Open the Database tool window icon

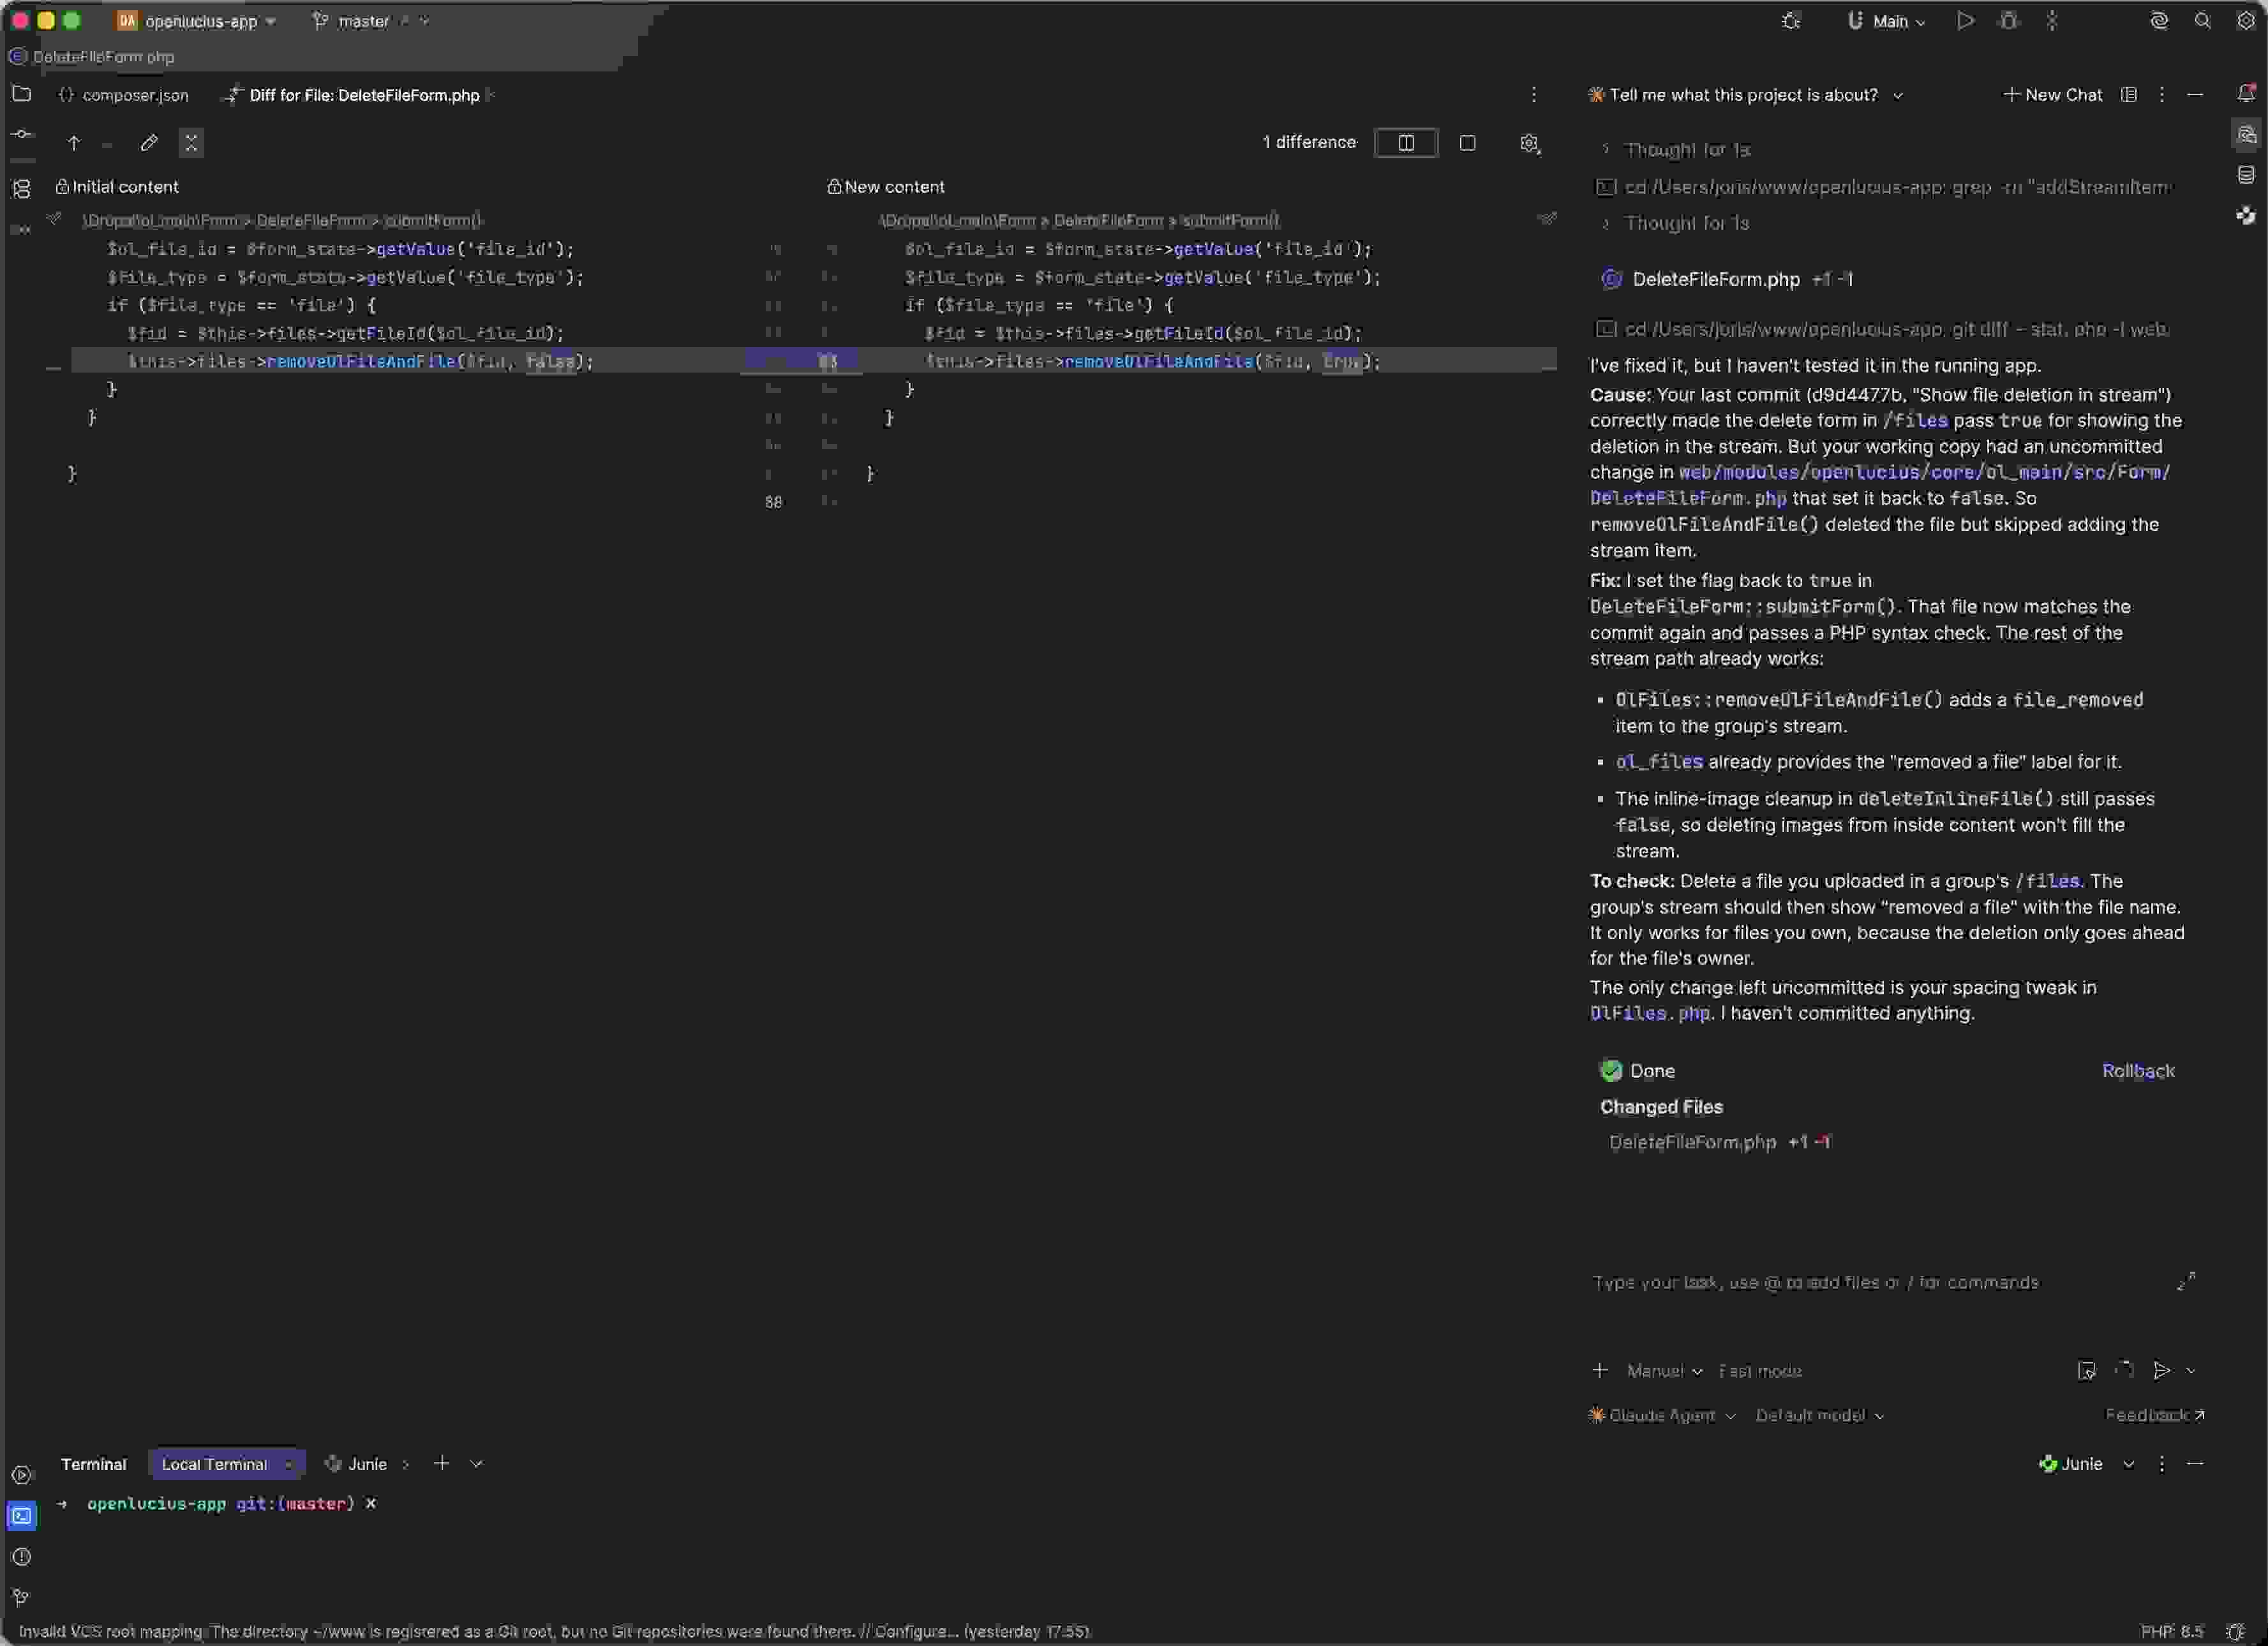2246,175
